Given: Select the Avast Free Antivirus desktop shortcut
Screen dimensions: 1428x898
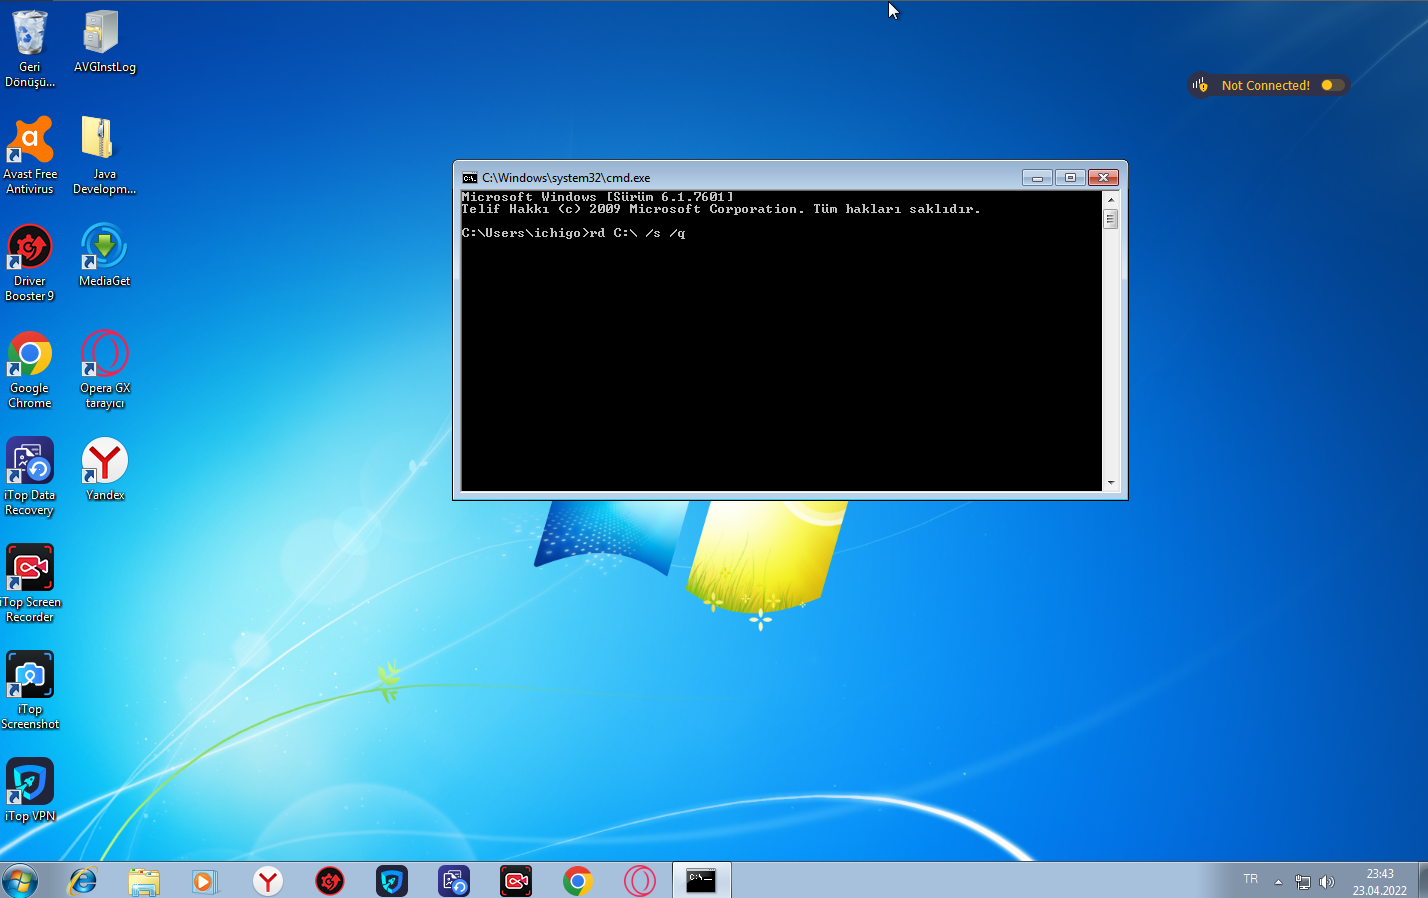Looking at the screenshot, I should click(30, 155).
